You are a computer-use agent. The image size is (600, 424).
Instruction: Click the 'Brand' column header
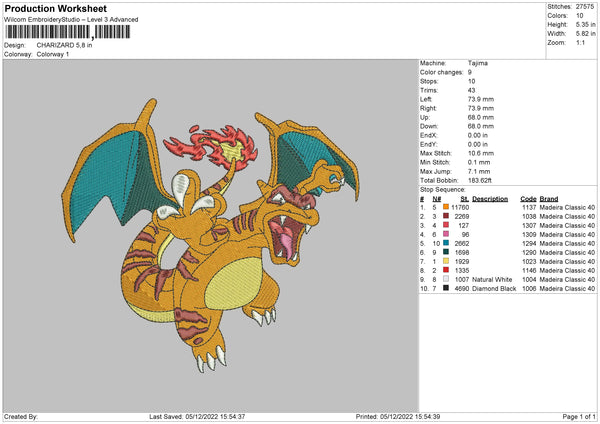pyautogui.click(x=549, y=199)
